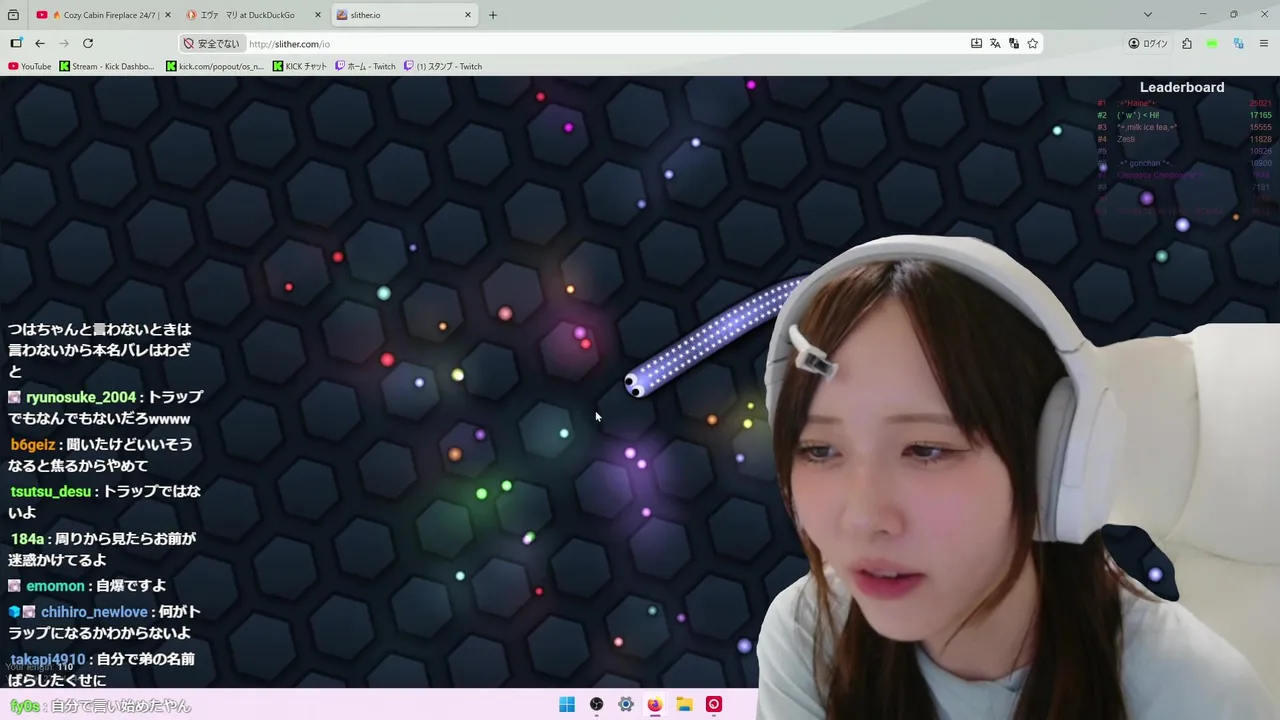Toggle the browser sidebar button

click(16, 43)
